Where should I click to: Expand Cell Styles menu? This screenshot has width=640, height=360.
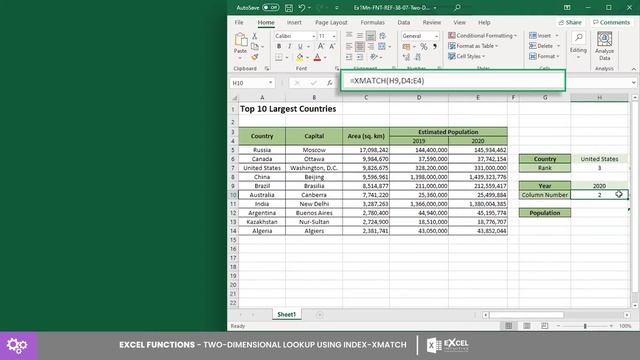(467, 56)
